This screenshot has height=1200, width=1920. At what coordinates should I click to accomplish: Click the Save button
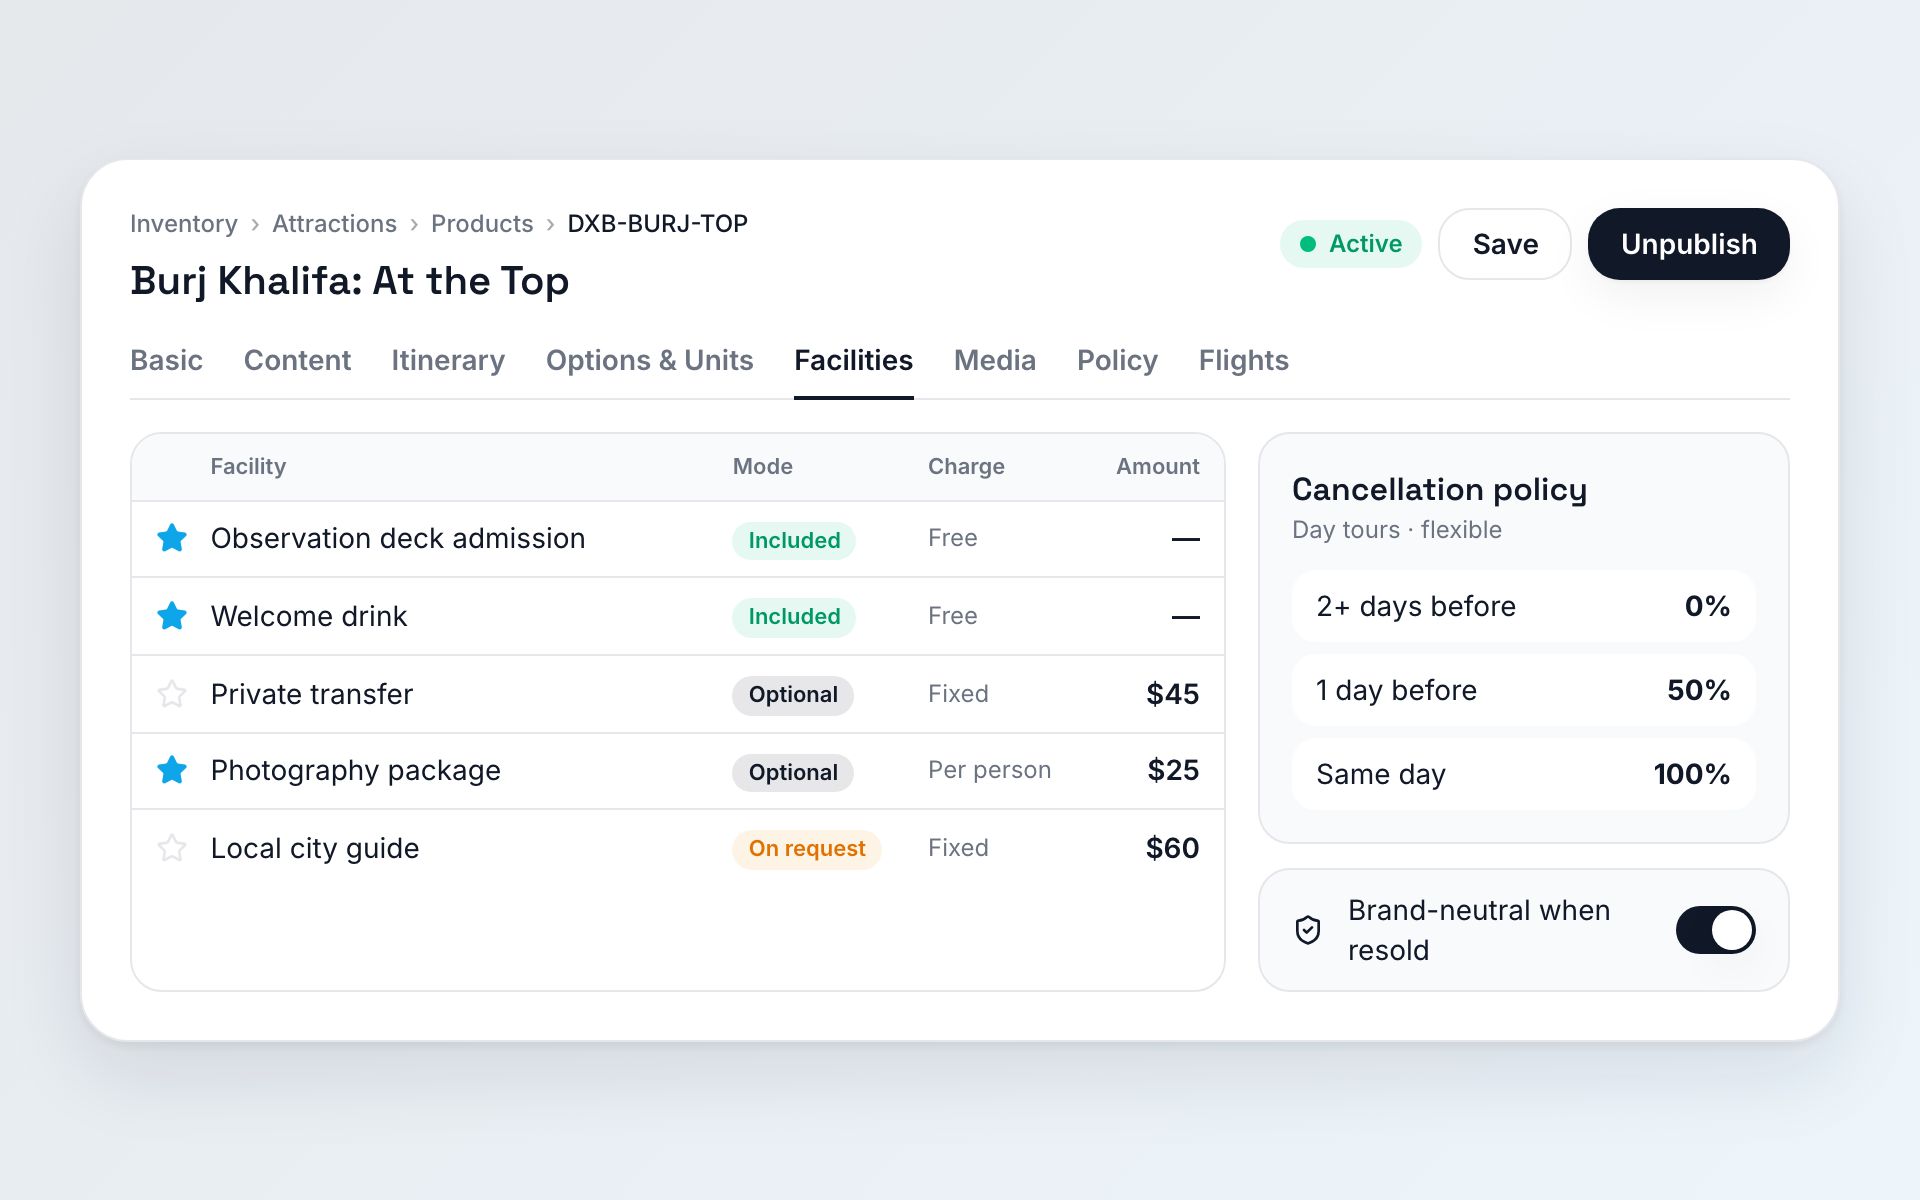(1505, 244)
